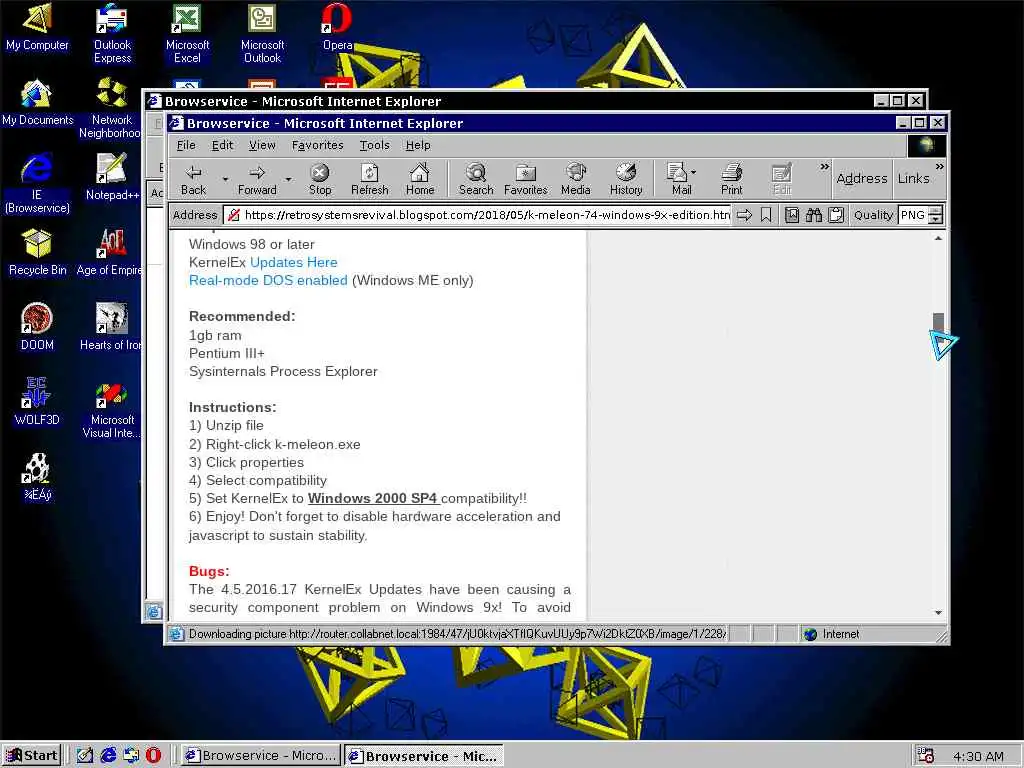The height and width of the screenshot is (768, 1024).
Task: Open the Help menu
Action: click(418, 145)
